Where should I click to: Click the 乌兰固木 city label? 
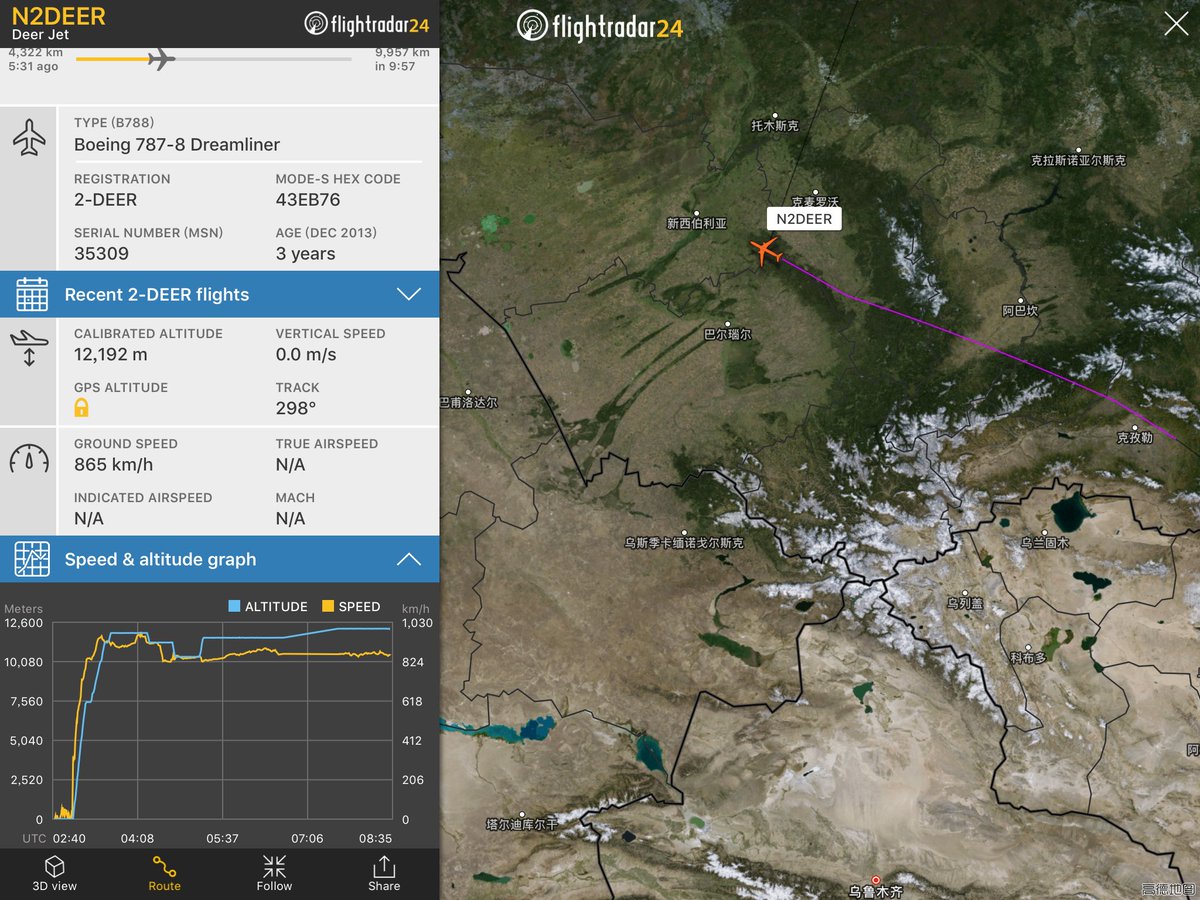[1045, 543]
